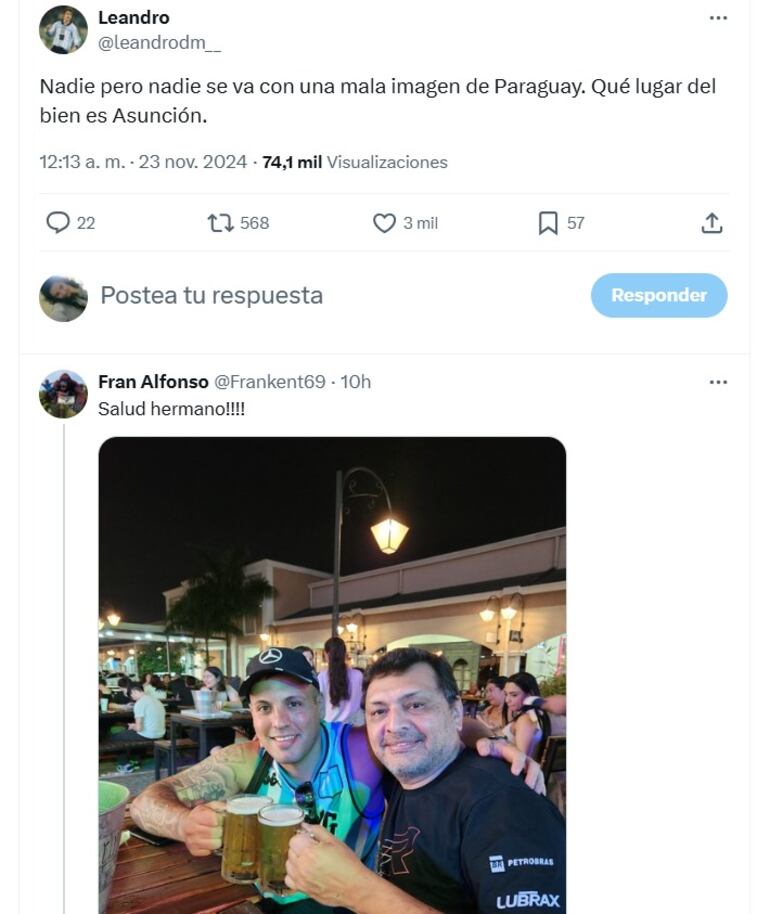Open more options on Fran Alfonso's reply

[718, 382]
